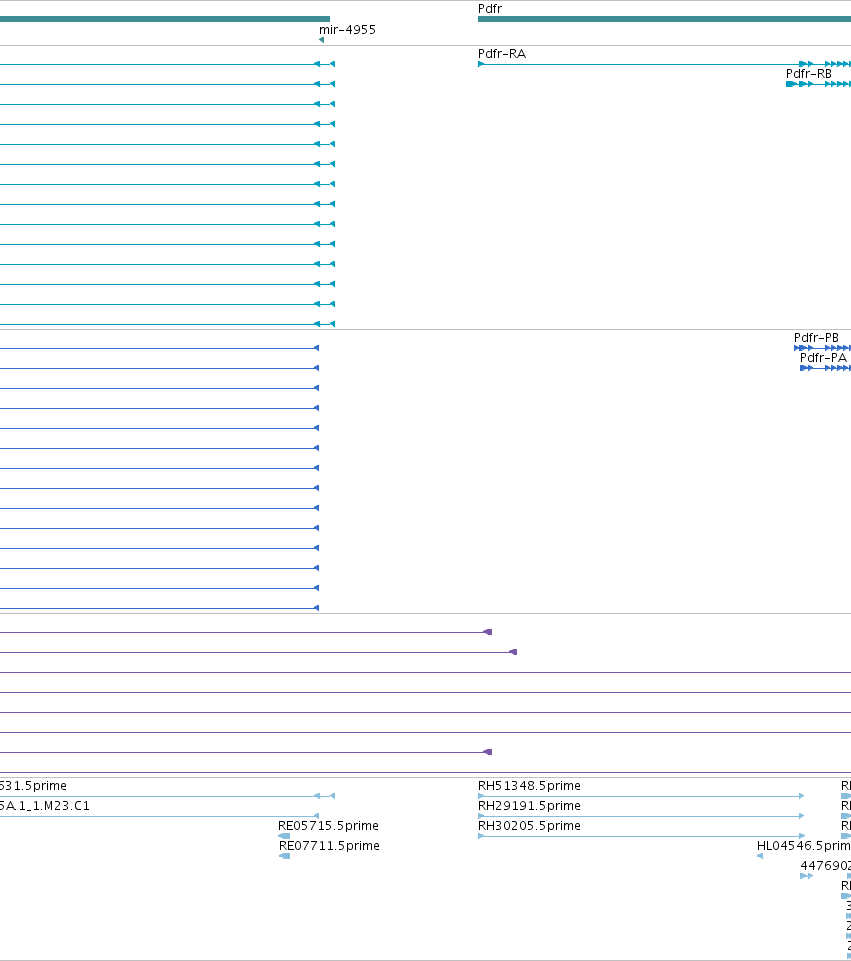Select the RH51348.5prime alignment line
This screenshot has height=961, width=851.
[641, 796]
